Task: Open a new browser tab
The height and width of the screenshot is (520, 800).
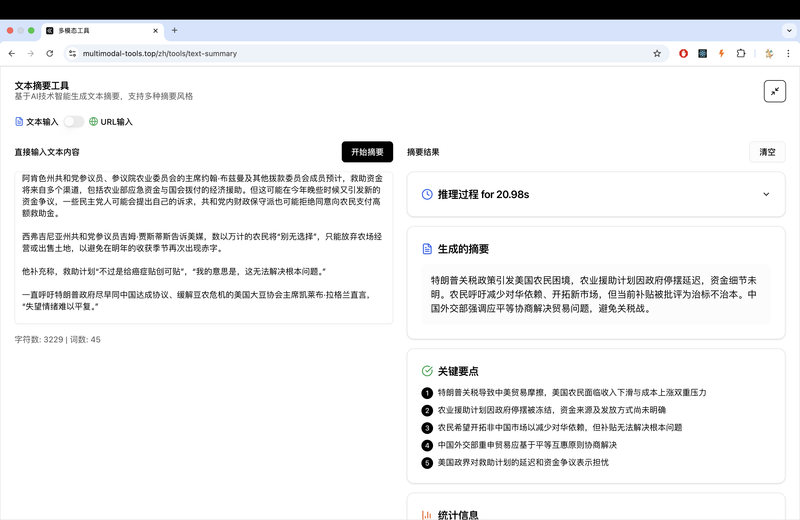Action: coord(174,30)
